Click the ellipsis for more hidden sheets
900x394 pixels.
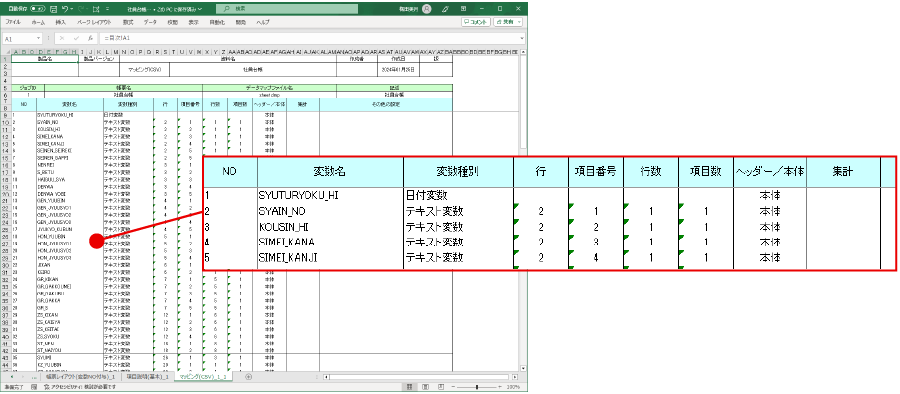pyautogui.click(x=34, y=377)
